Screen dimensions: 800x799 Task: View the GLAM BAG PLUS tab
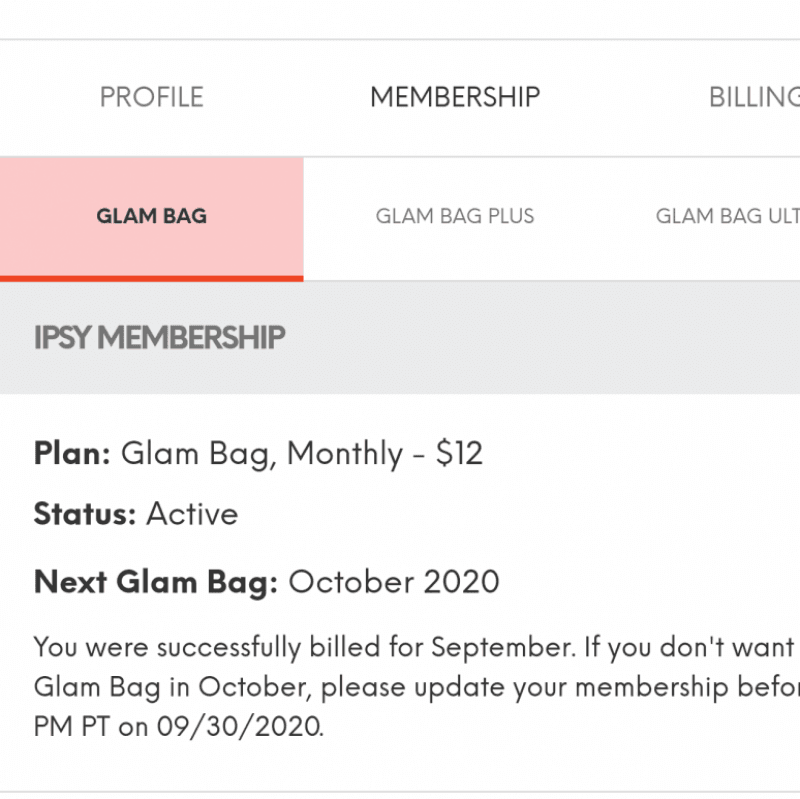point(455,215)
